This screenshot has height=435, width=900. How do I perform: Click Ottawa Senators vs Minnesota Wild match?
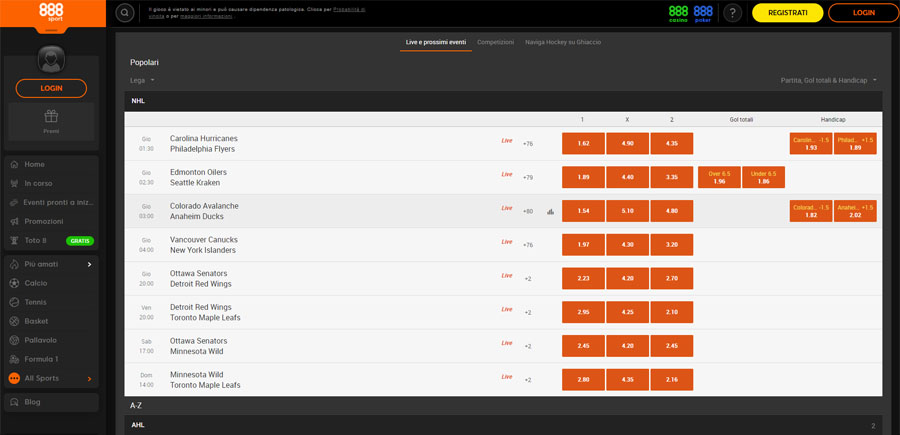(199, 346)
